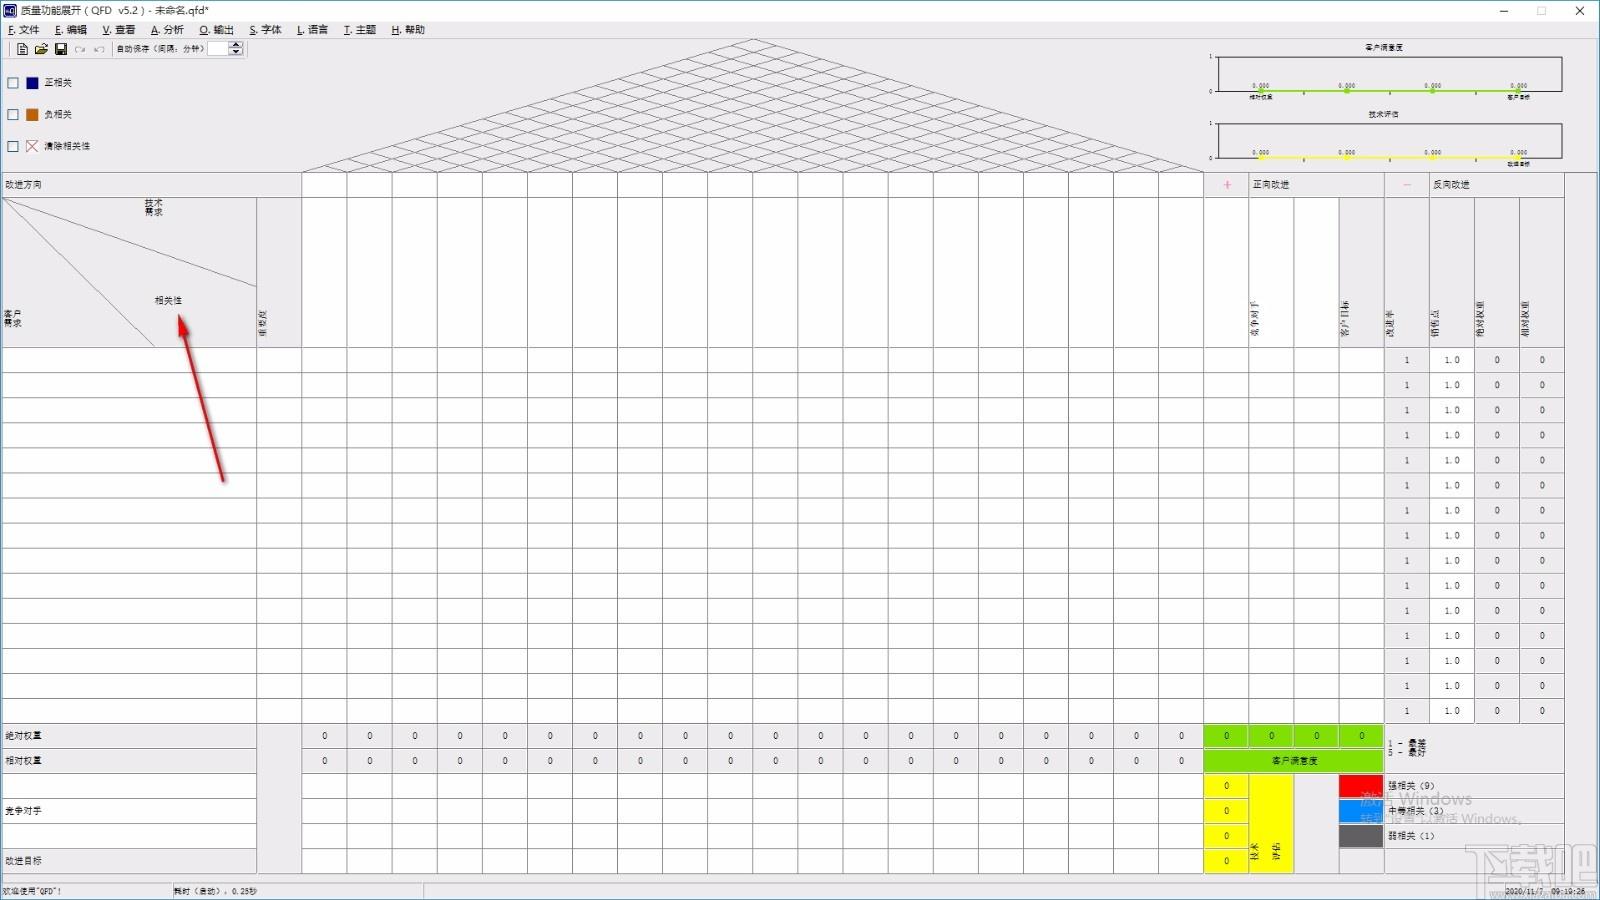Enable the 负相关 checkbox
The image size is (1600, 900).
point(13,115)
